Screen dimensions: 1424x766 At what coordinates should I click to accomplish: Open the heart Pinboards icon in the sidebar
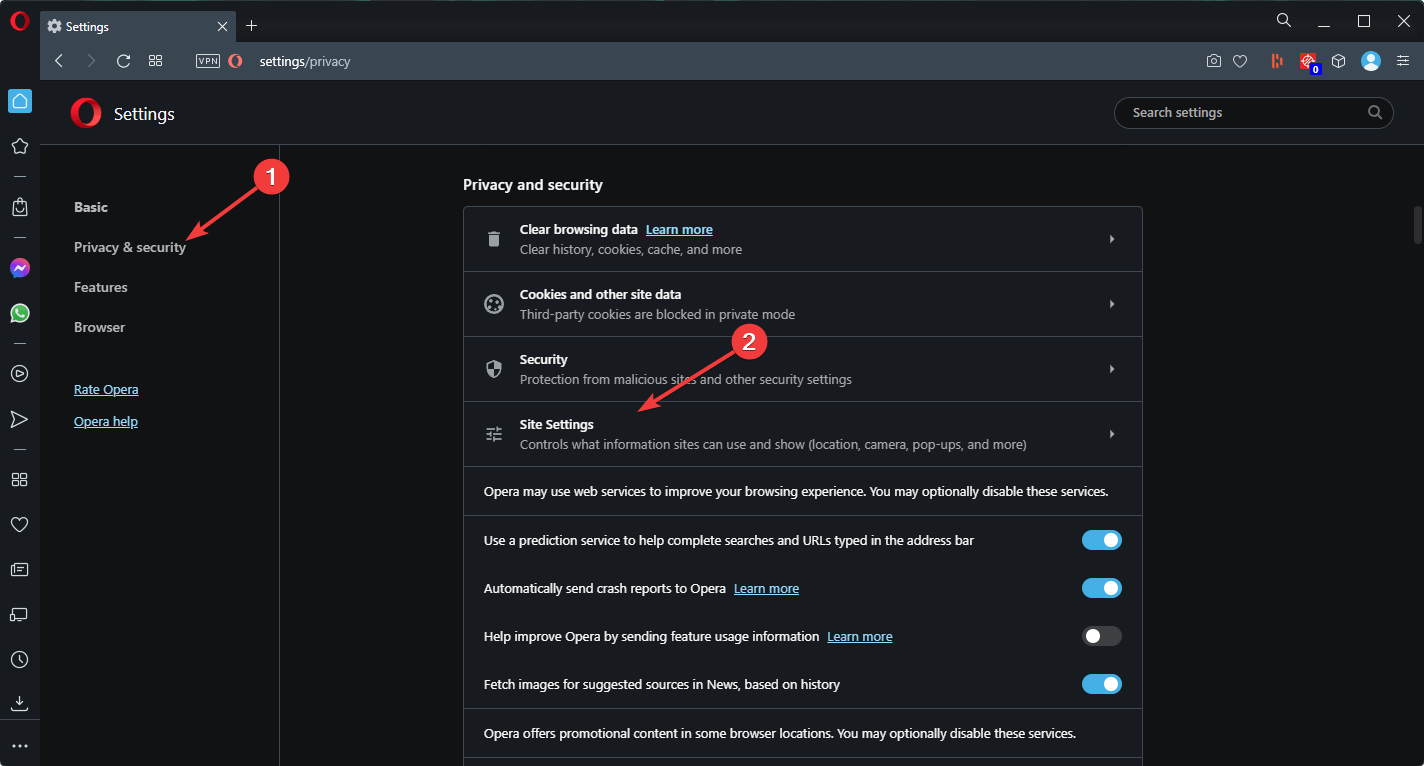click(x=20, y=524)
